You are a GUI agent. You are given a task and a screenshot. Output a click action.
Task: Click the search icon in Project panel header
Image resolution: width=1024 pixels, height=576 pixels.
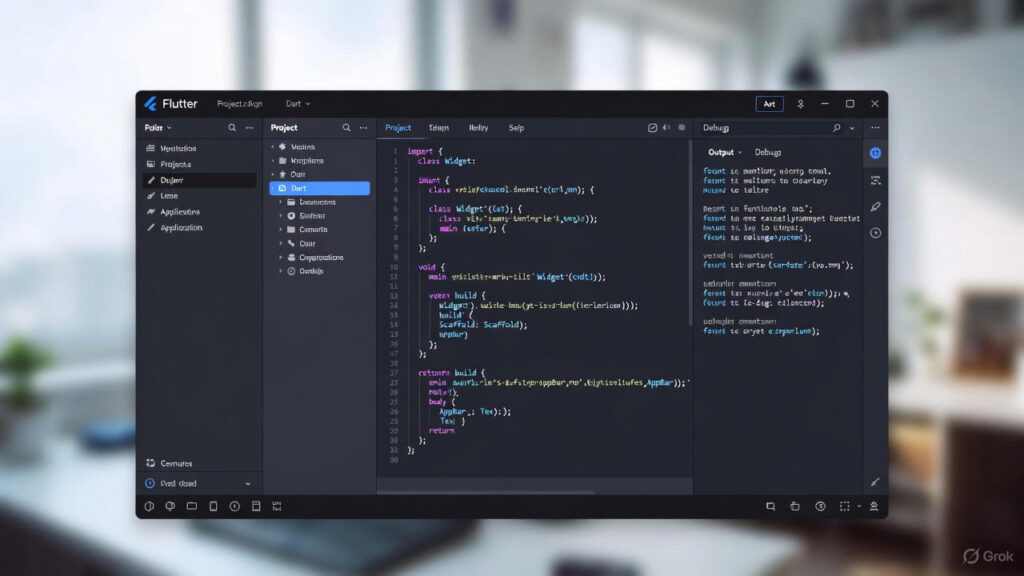point(347,128)
